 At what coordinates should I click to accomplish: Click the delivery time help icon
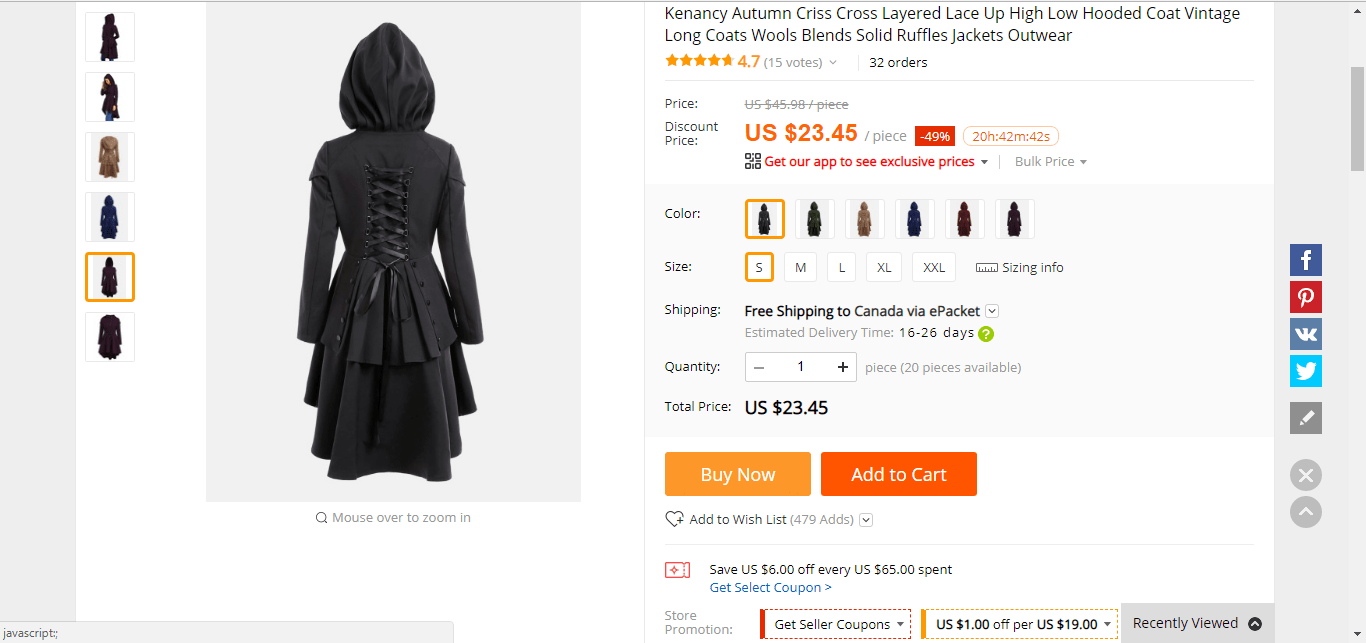pyautogui.click(x=986, y=334)
